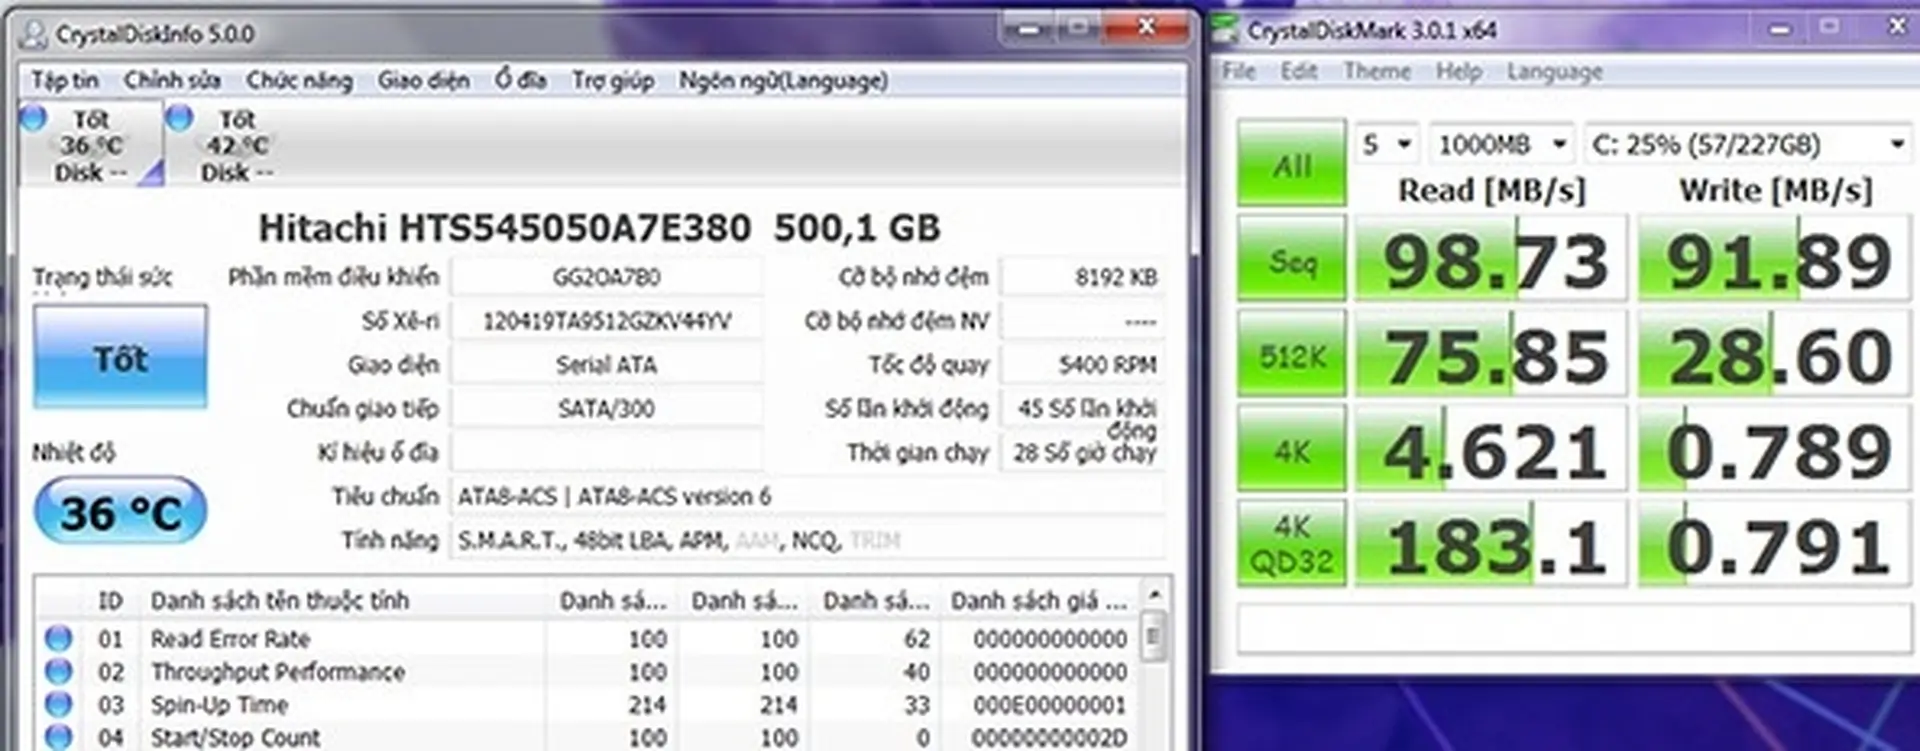Screen dimensions: 1920x751
Task: Click scroll-up arrow of the attribute list
Action: [x=1153, y=594]
